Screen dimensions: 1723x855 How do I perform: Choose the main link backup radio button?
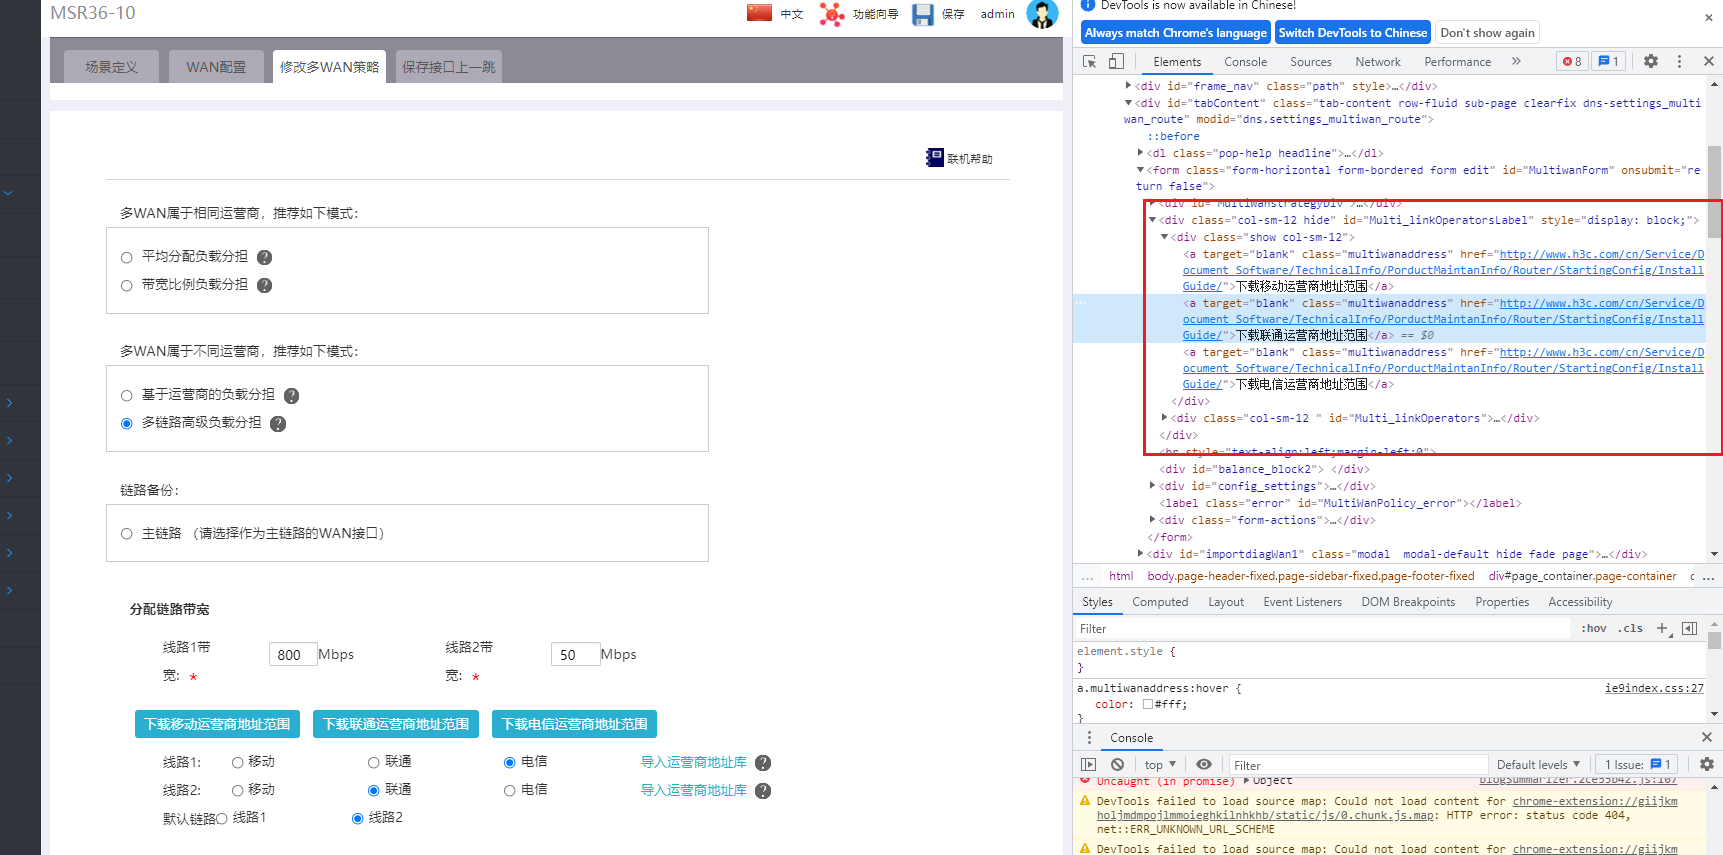(x=127, y=534)
